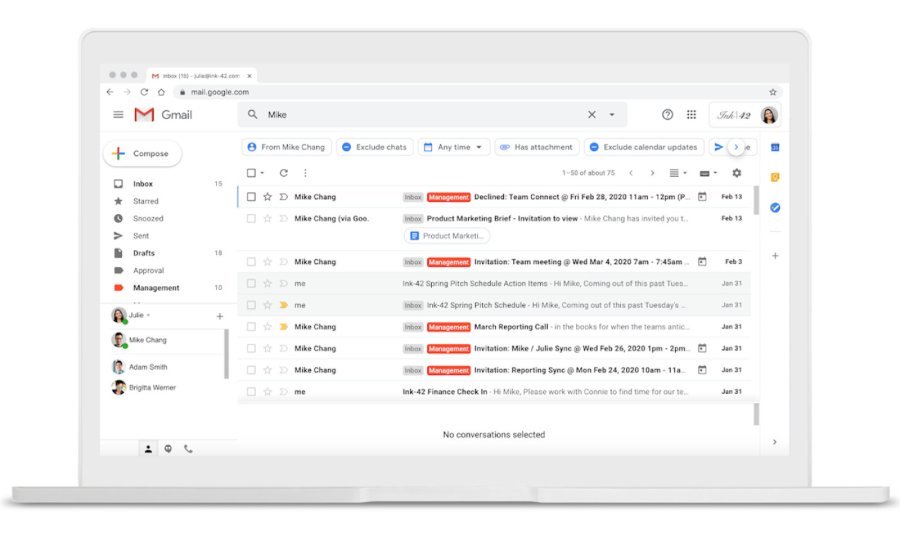Click the search magnifier icon
This screenshot has width=900, height=540.
pyautogui.click(x=253, y=115)
